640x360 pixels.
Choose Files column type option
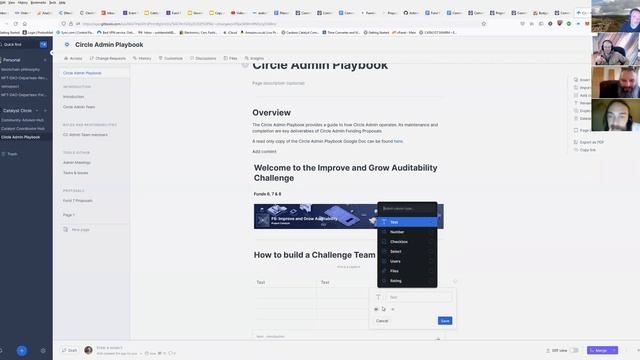407,271
